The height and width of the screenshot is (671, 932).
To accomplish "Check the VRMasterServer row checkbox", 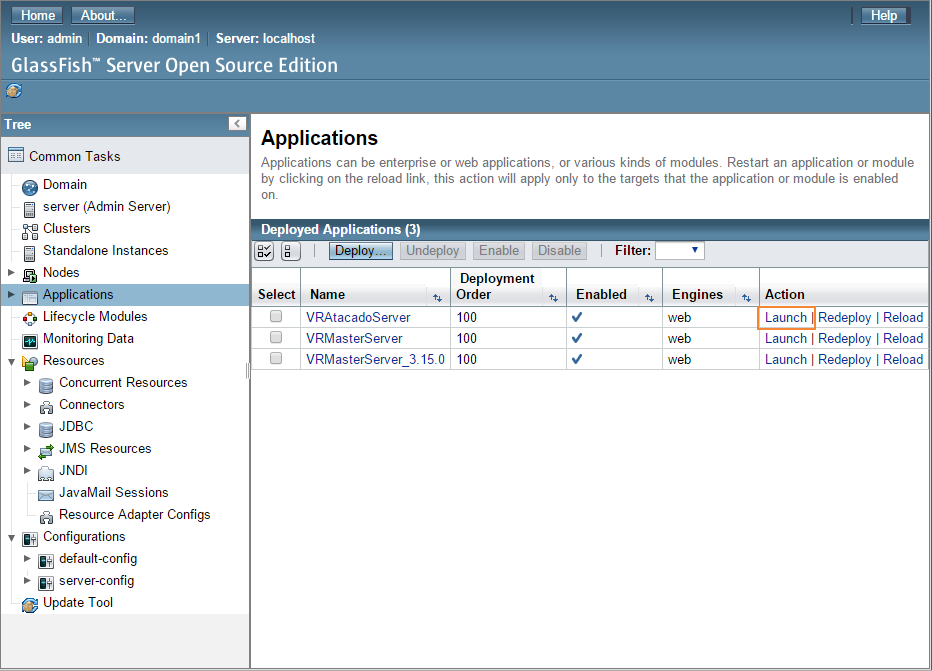I will (x=276, y=338).
